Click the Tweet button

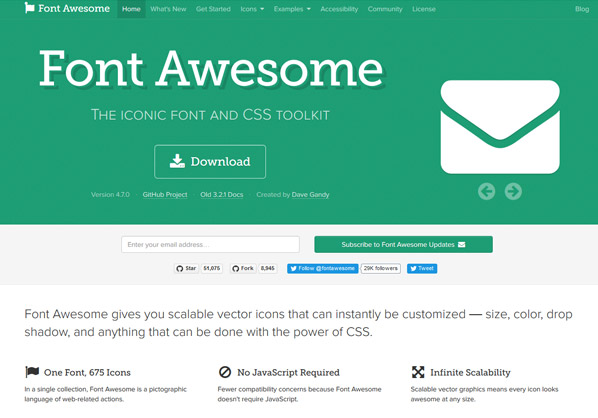coord(422,268)
